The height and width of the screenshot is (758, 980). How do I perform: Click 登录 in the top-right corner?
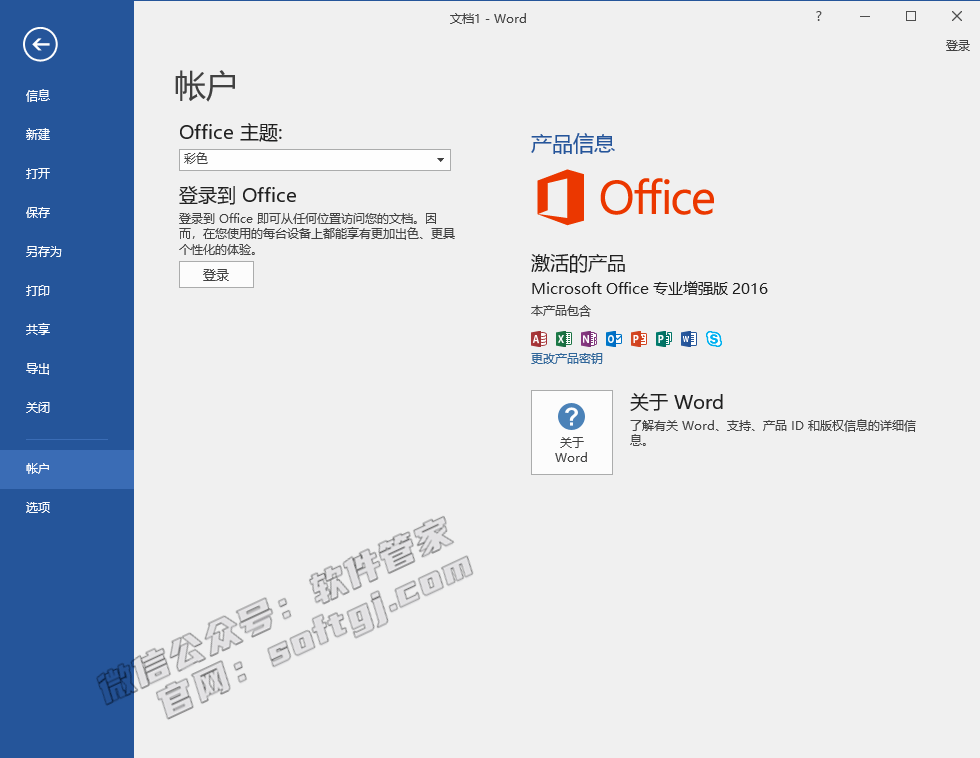click(x=957, y=45)
